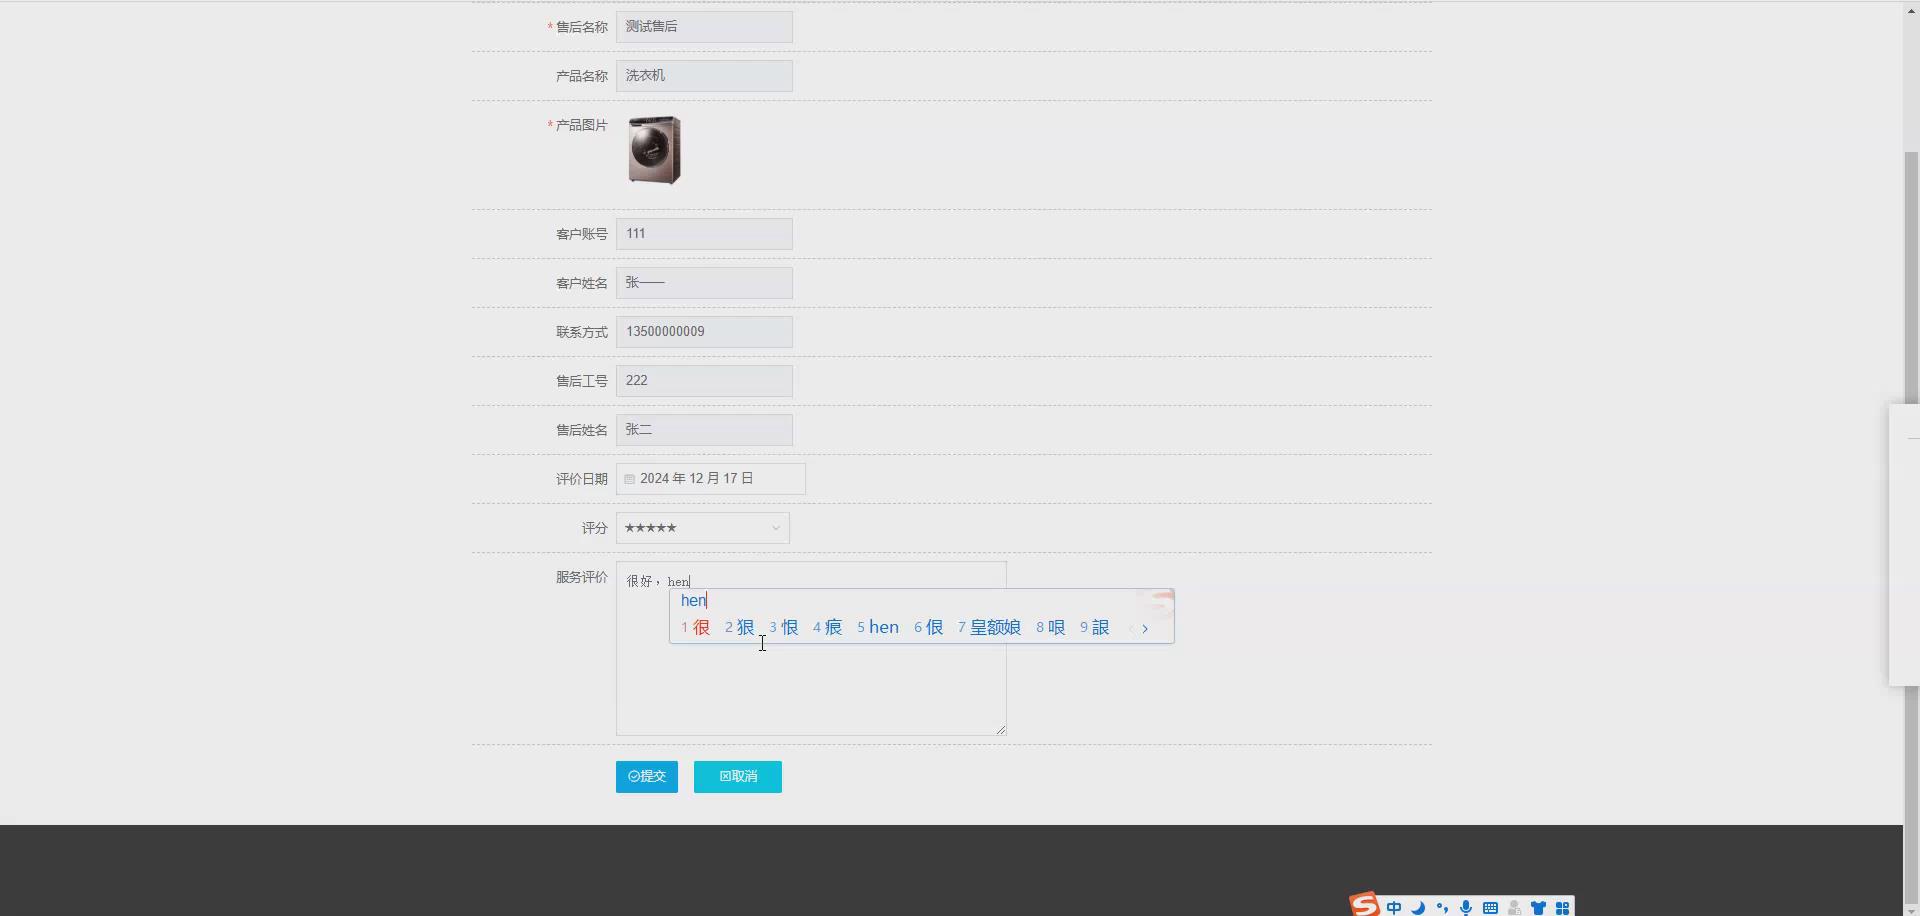Click the 客户账号 field showing 111
The width and height of the screenshot is (1920, 916).
[x=704, y=234]
